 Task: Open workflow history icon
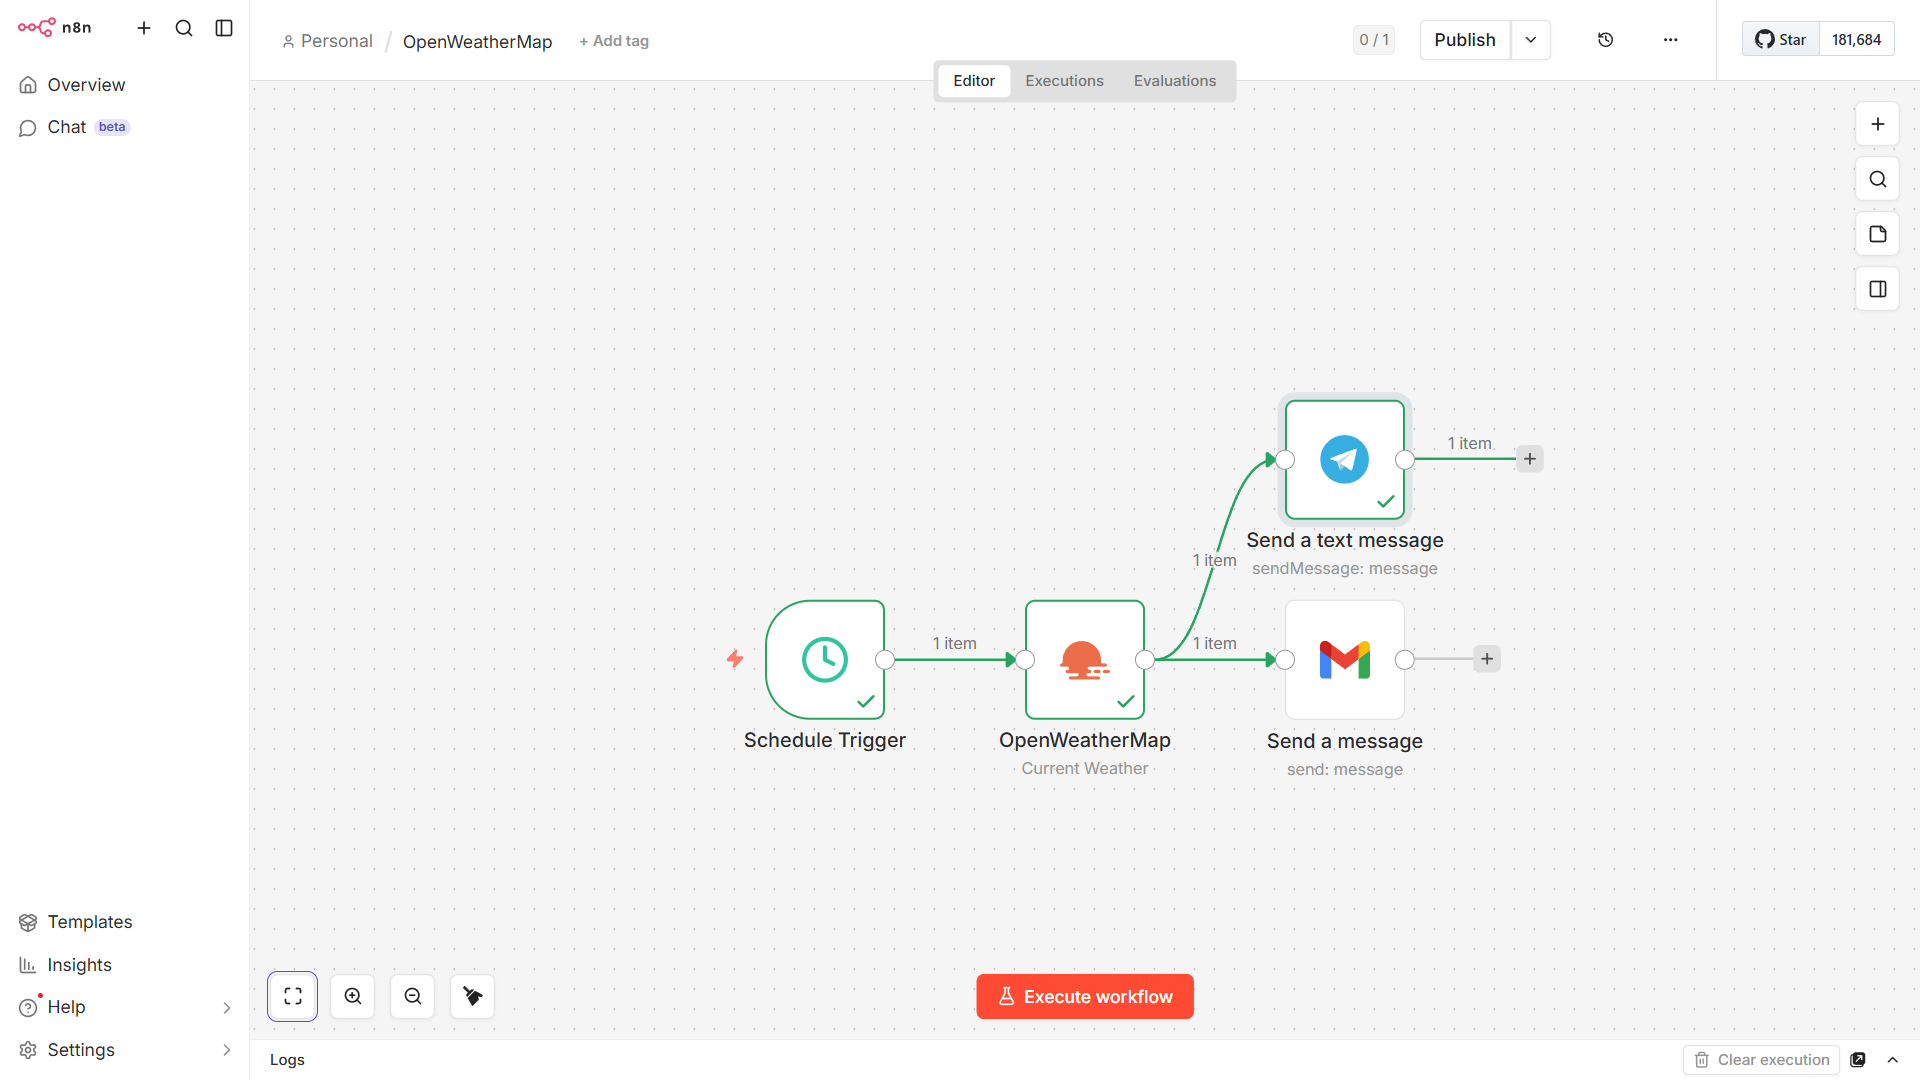click(1605, 40)
